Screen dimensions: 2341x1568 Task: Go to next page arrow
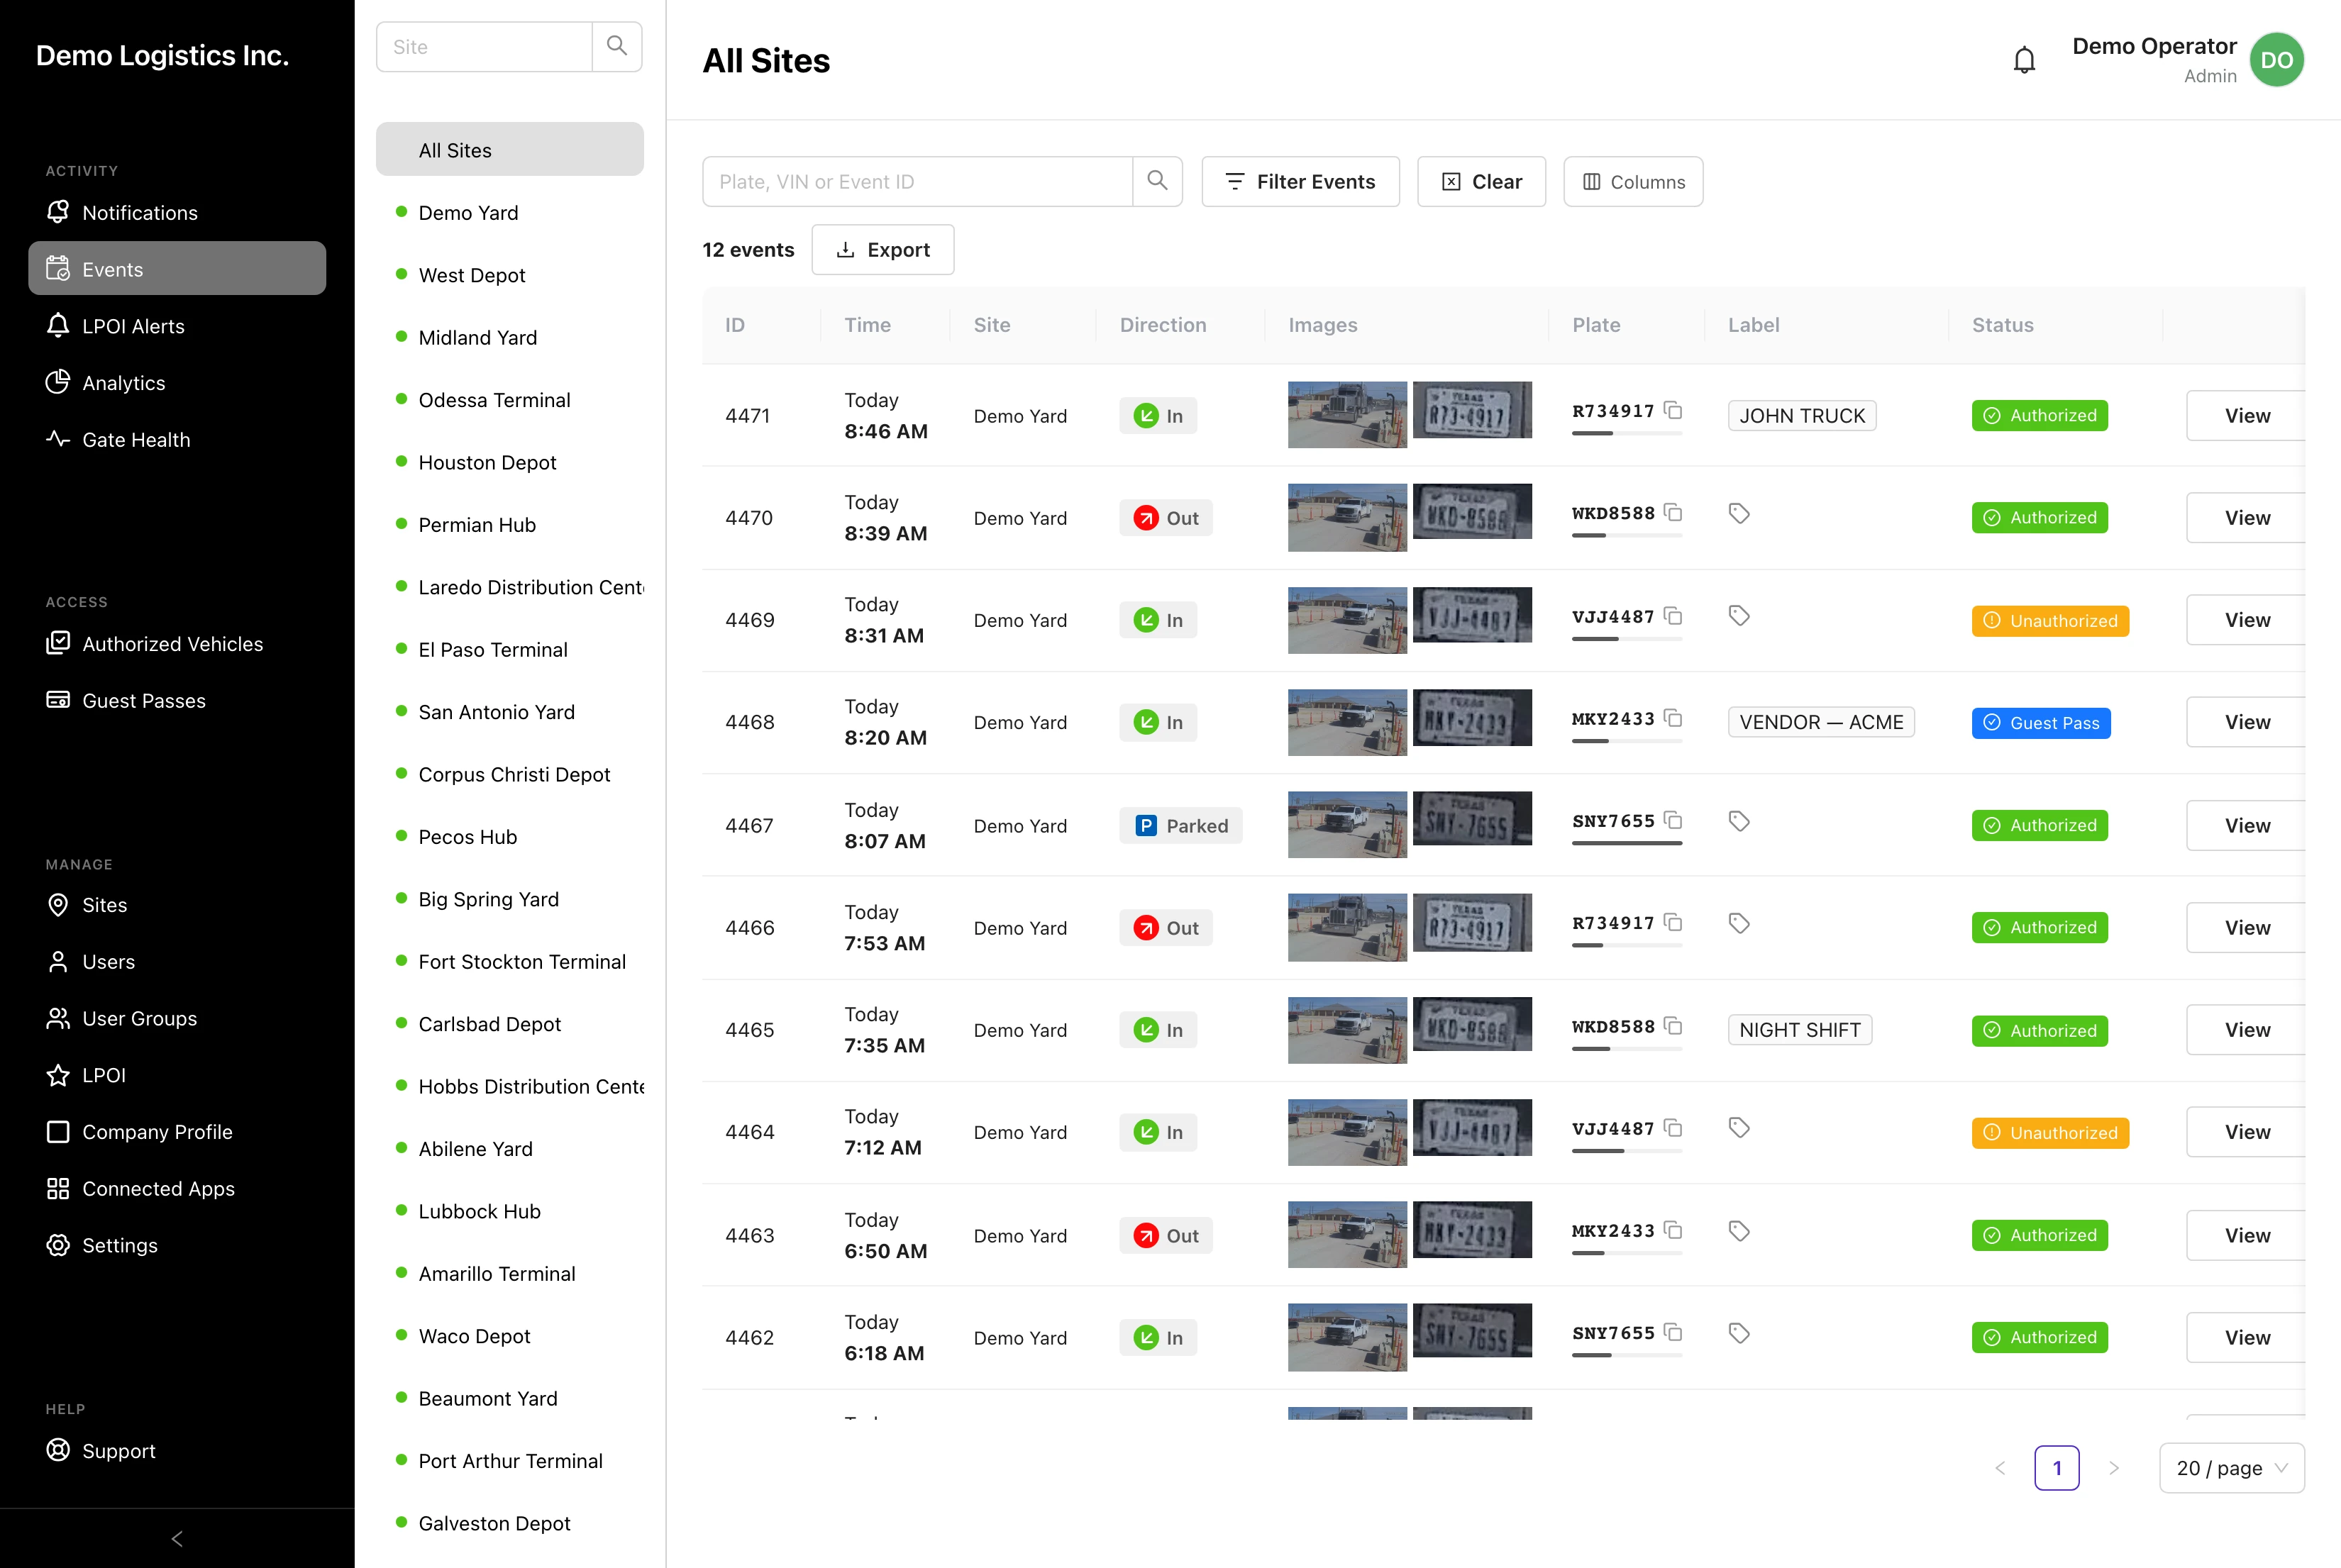(2113, 1468)
